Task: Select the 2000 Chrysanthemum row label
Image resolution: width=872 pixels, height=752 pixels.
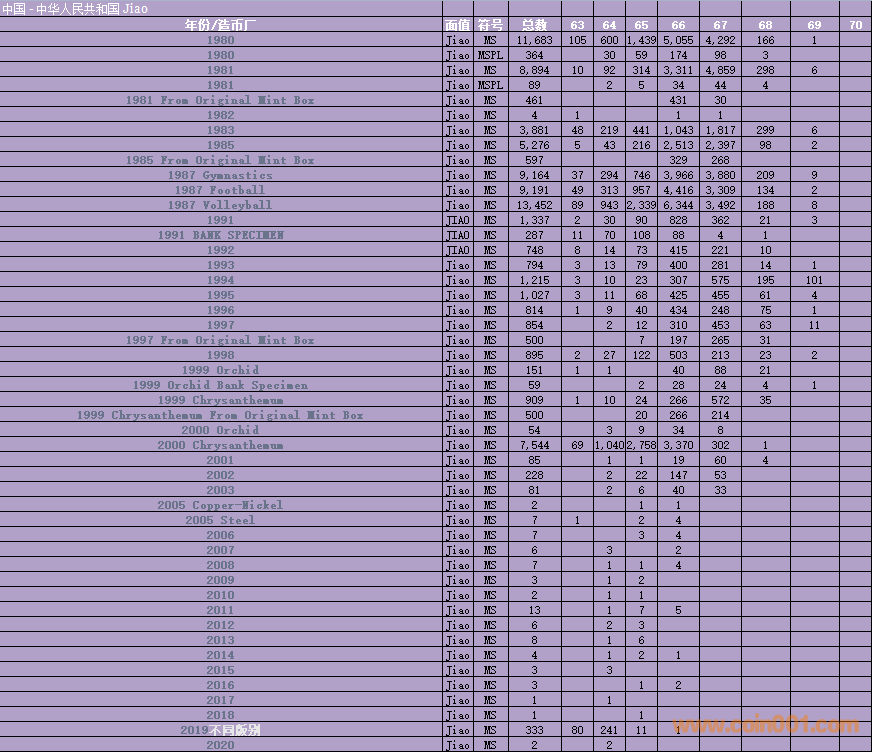Action: pyautogui.click(x=220, y=445)
